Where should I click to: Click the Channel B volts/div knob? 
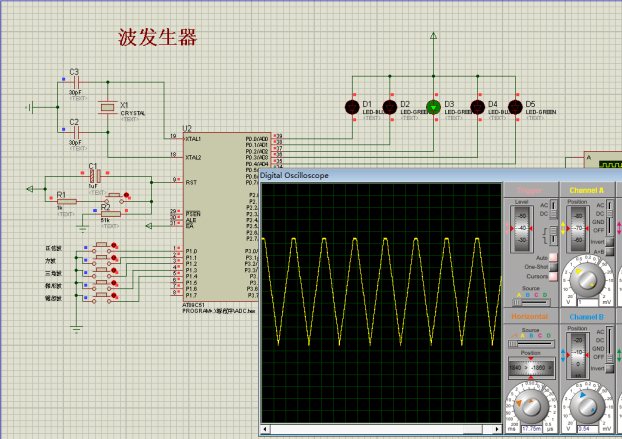coord(587,406)
